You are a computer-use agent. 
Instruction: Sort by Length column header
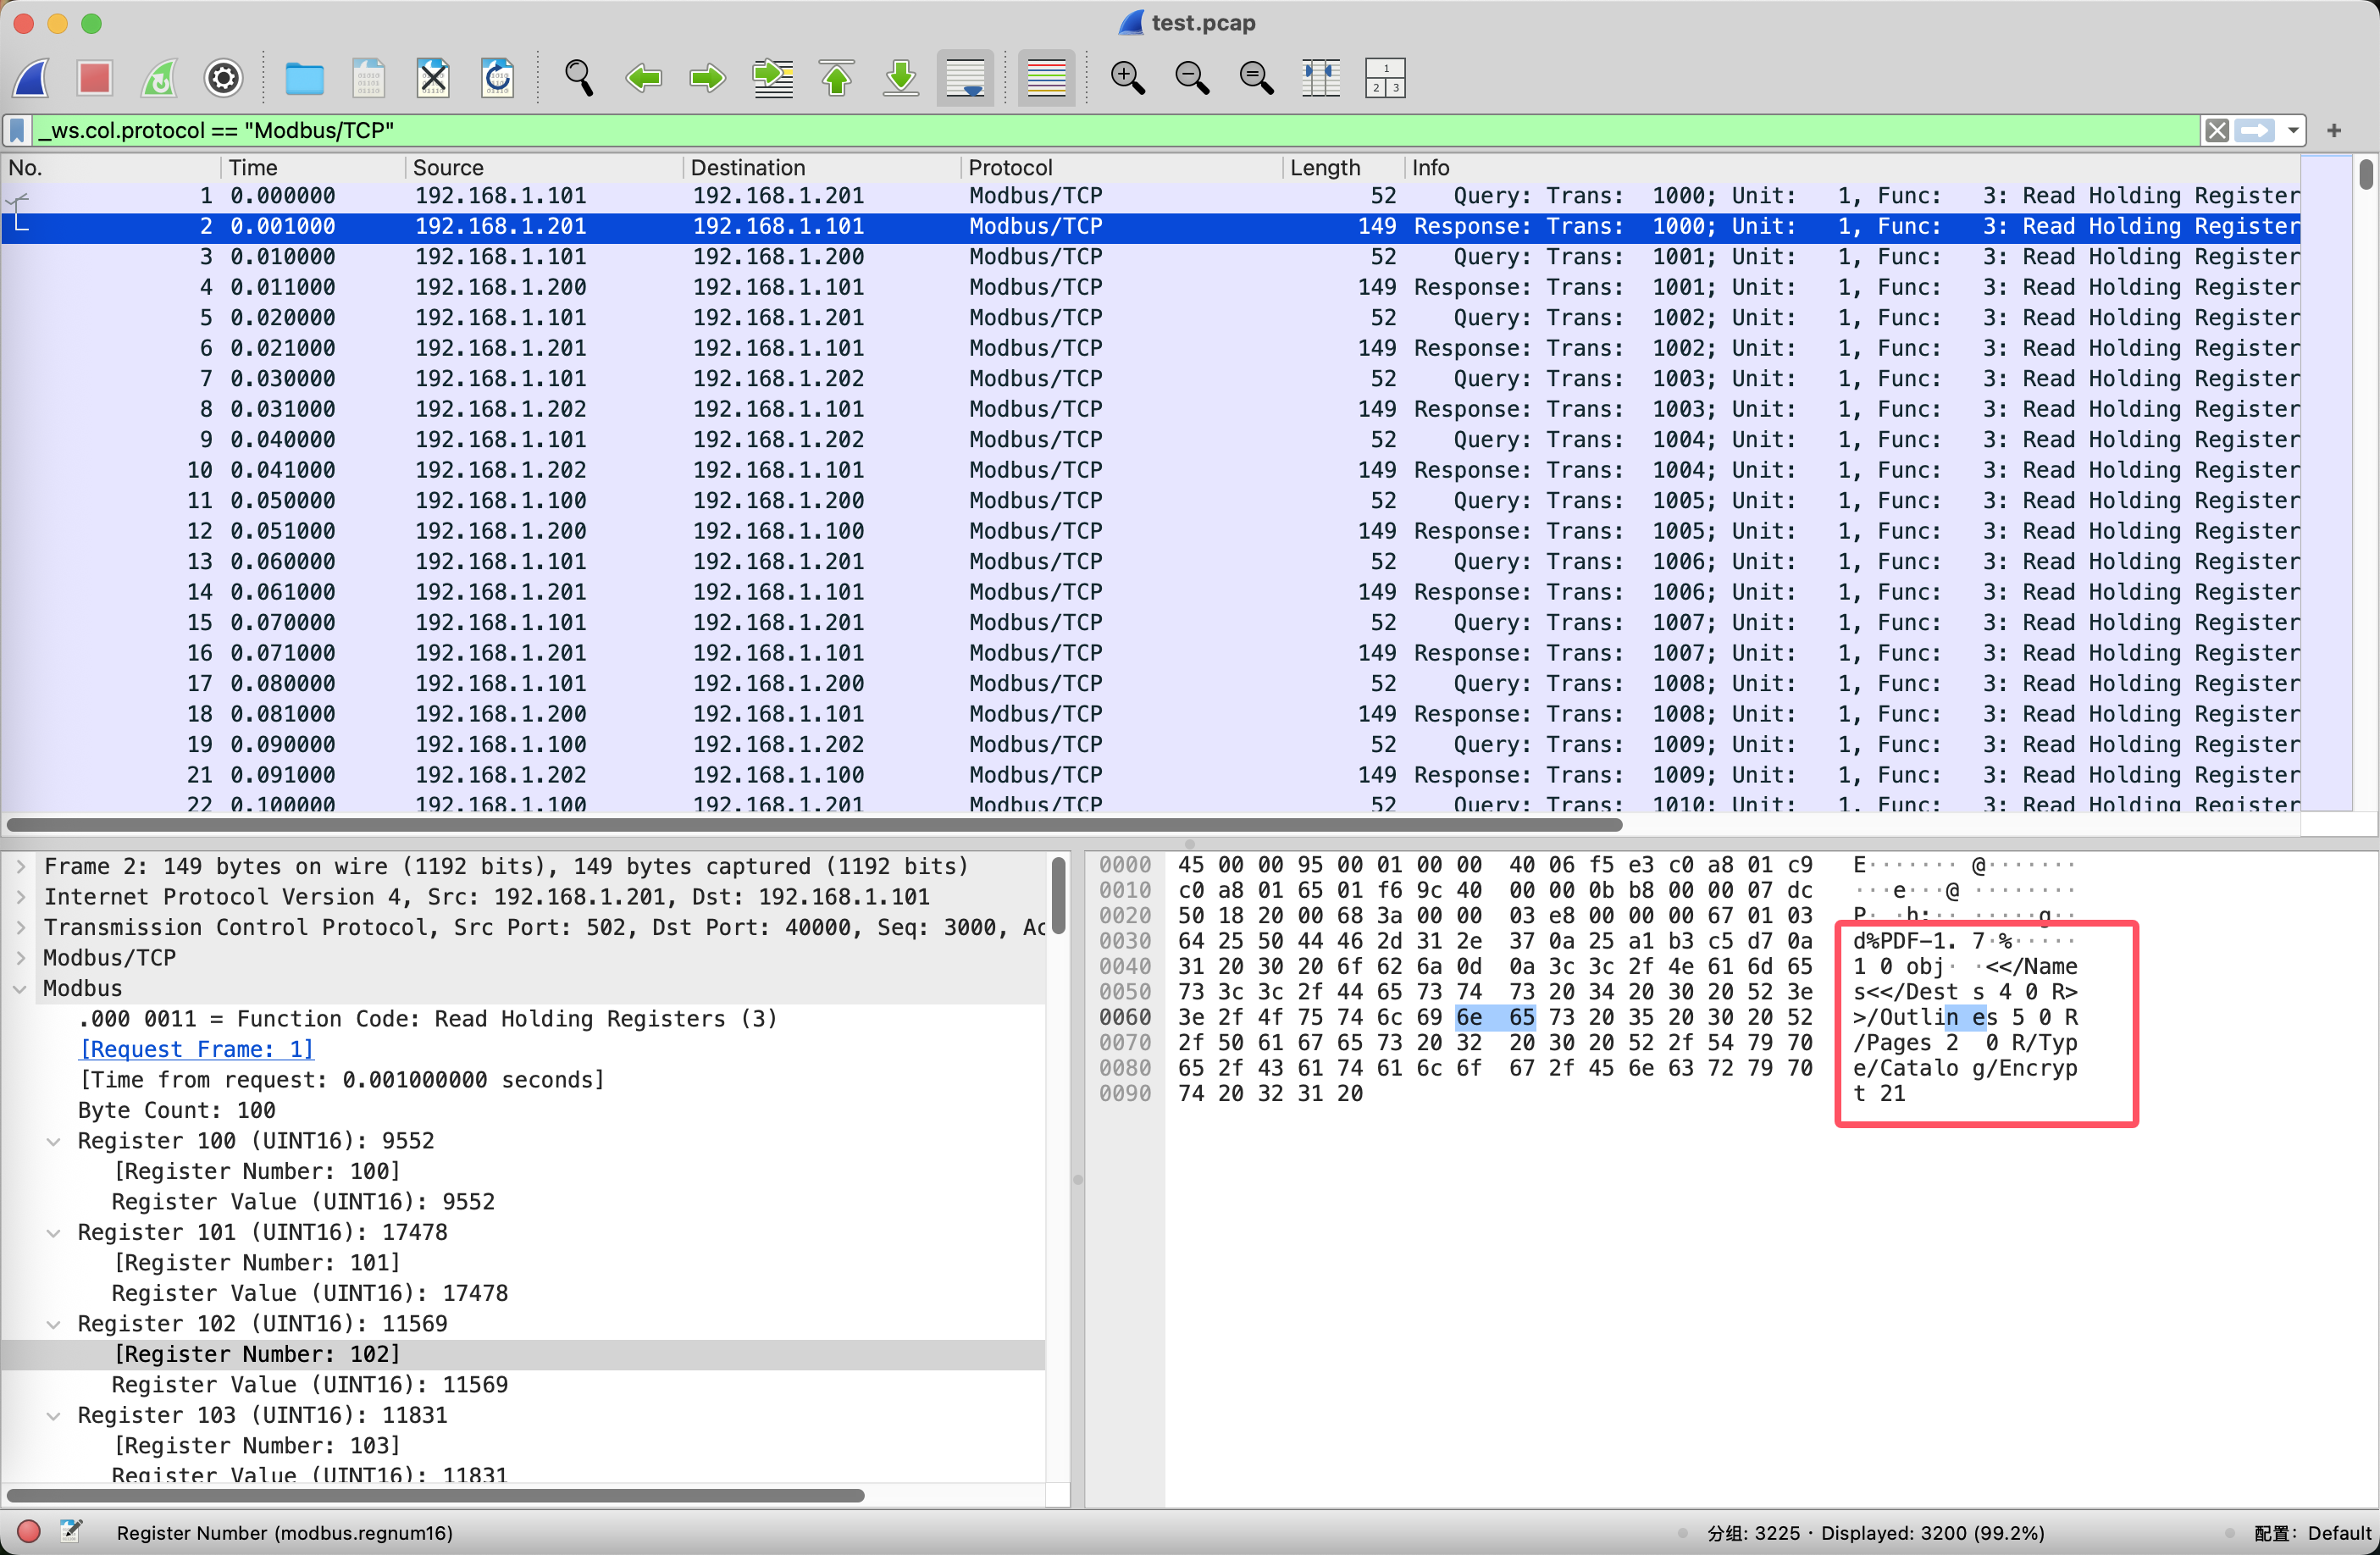(1343, 167)
